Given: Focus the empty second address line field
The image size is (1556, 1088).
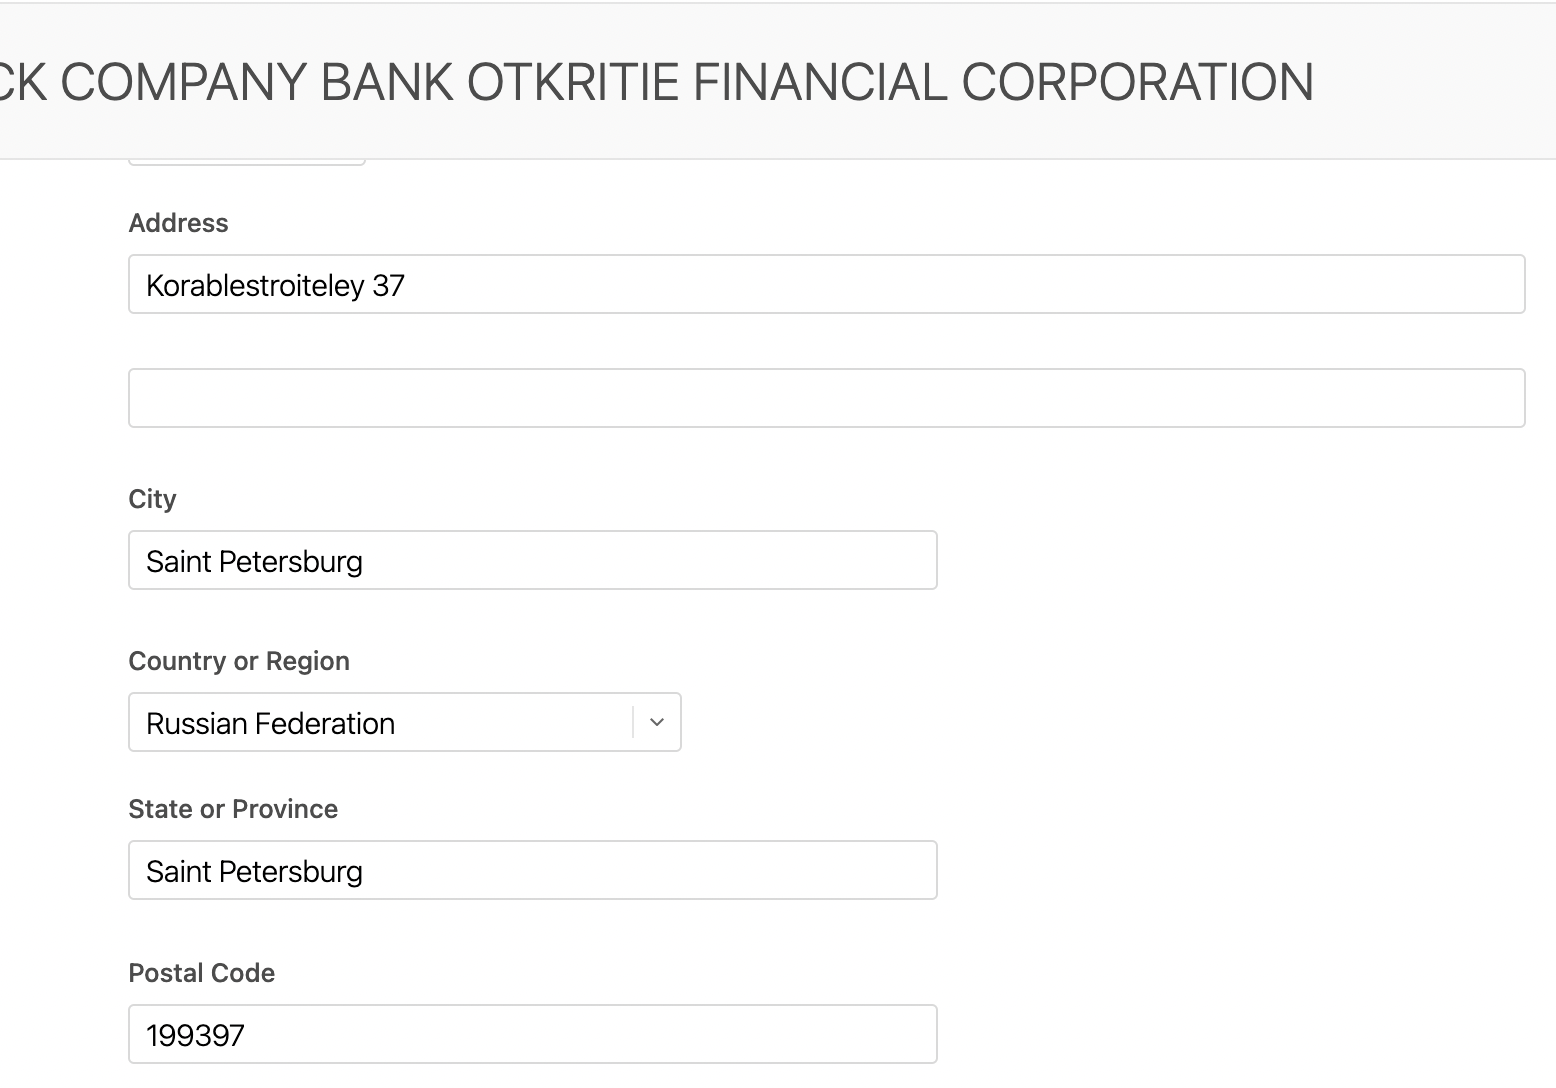Looking at the screenshot, I should [826, 398].
